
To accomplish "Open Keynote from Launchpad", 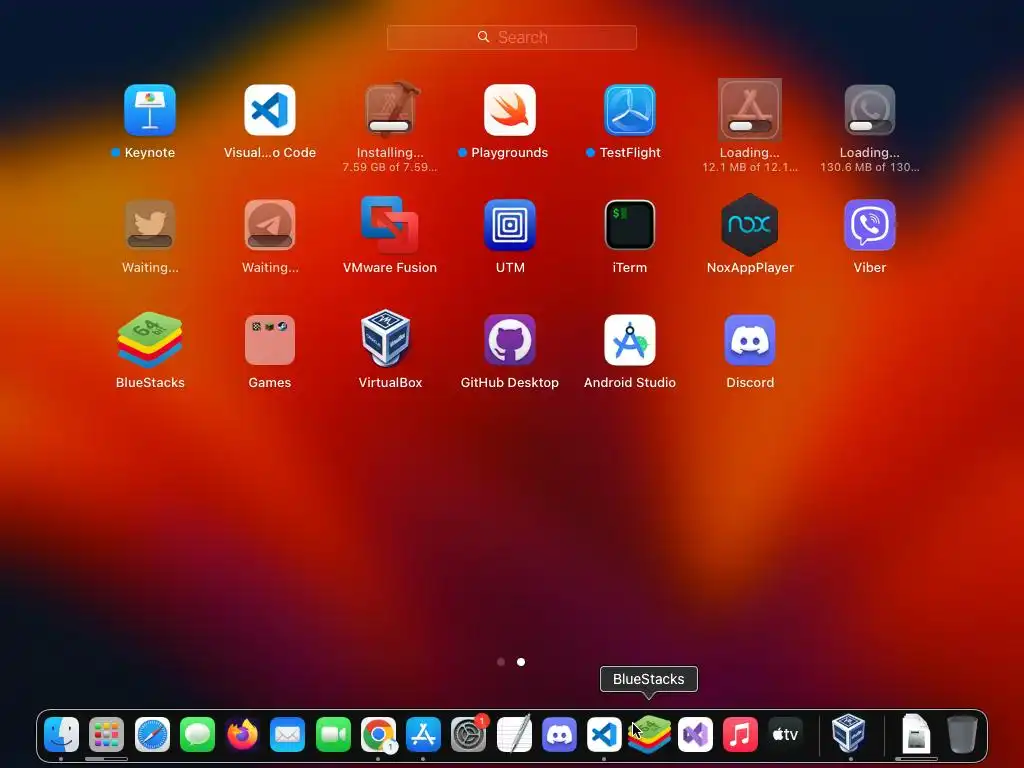I will (150, 110).
